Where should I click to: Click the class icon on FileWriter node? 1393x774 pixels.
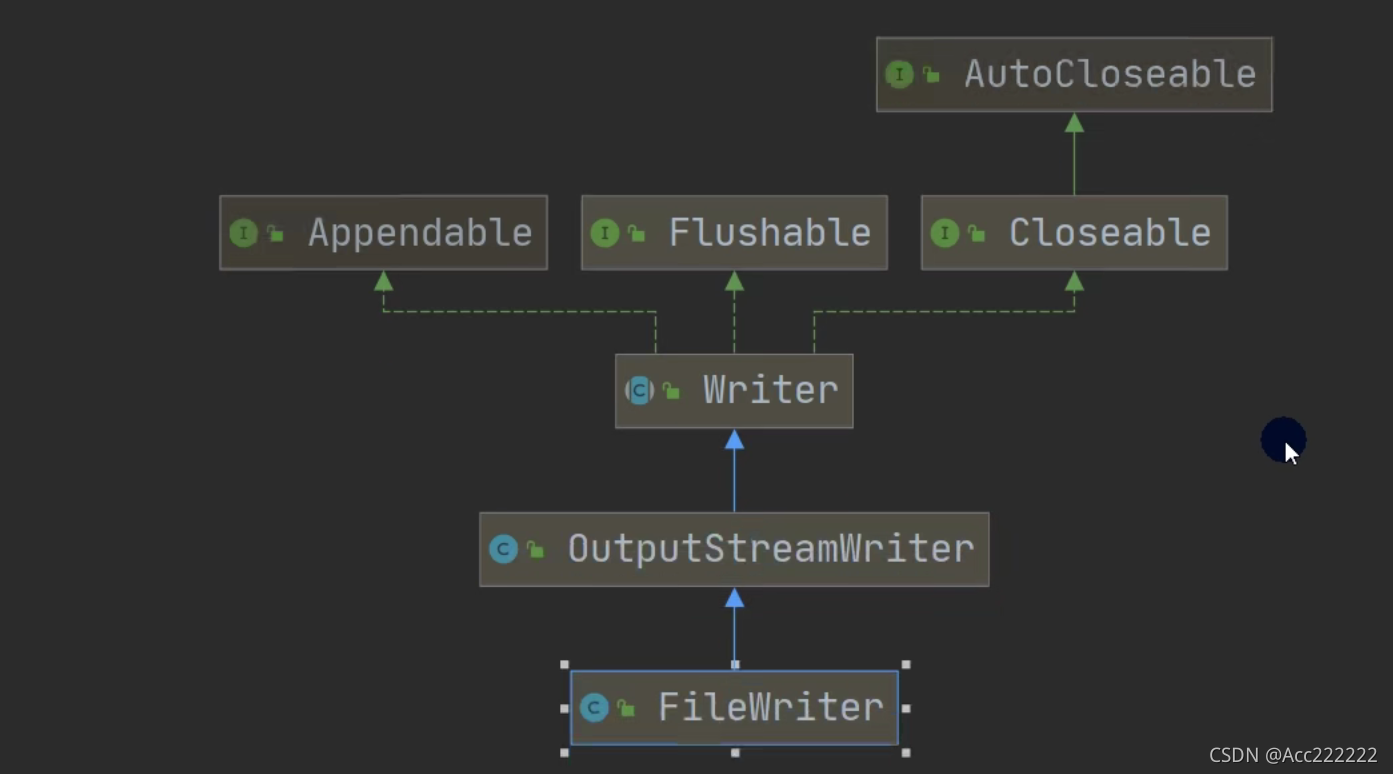click(594, 708)
